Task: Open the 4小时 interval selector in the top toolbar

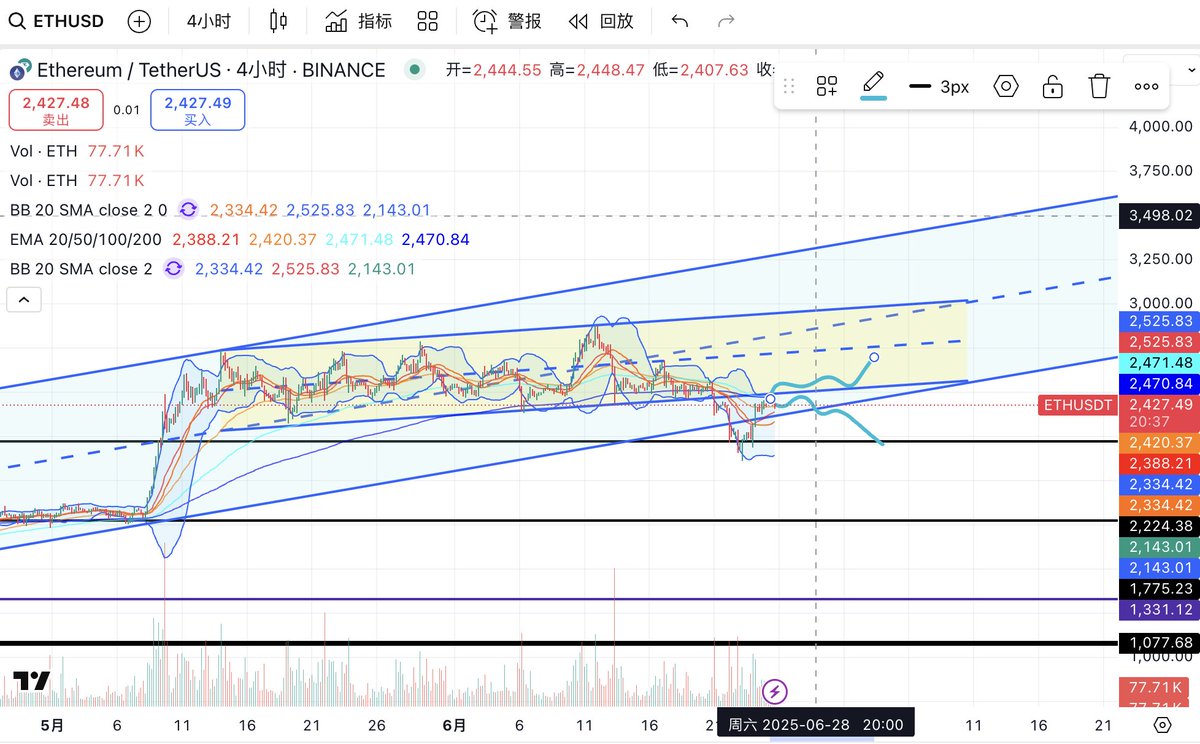Action: coord(209,21)
